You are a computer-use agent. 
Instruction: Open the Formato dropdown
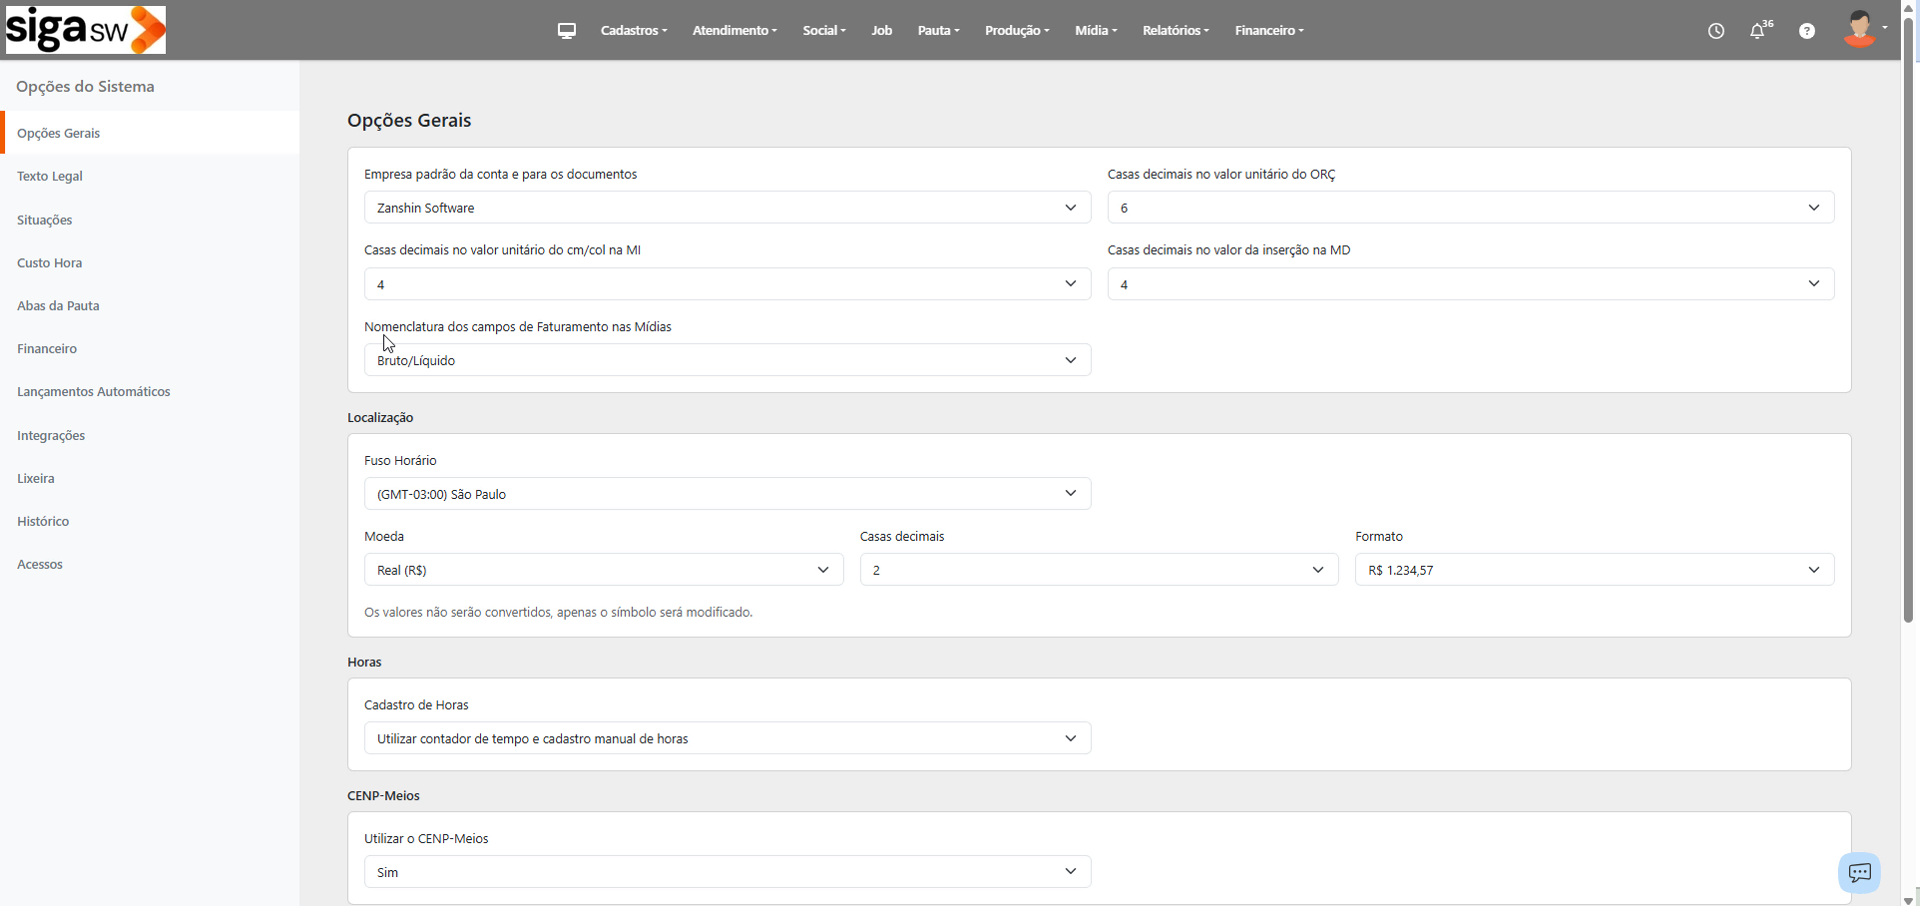tap(1594, 570)
